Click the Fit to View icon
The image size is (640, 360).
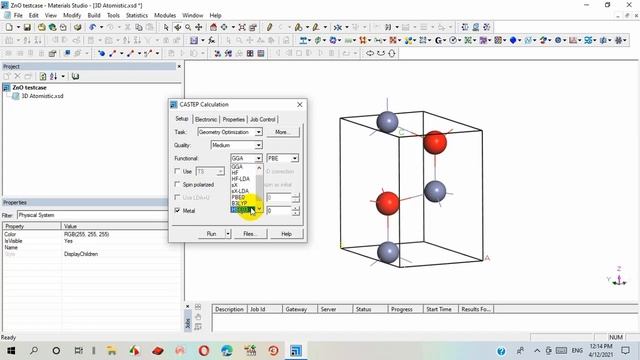242,27
